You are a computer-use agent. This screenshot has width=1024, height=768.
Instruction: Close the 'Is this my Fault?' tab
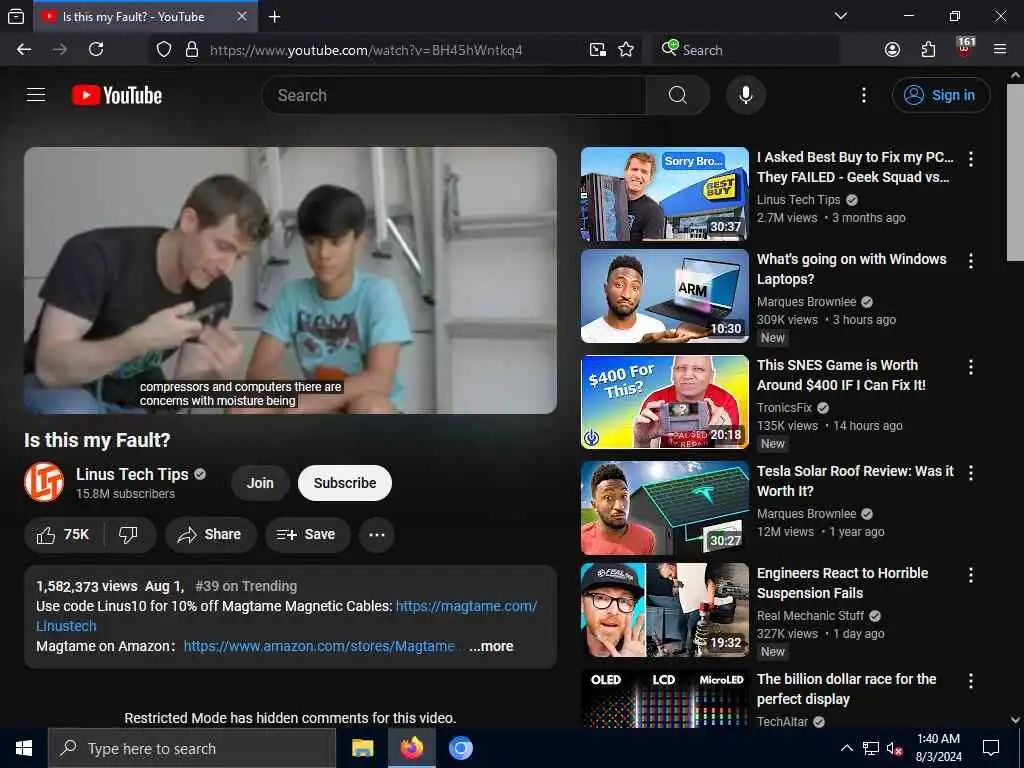coord(242,16)
